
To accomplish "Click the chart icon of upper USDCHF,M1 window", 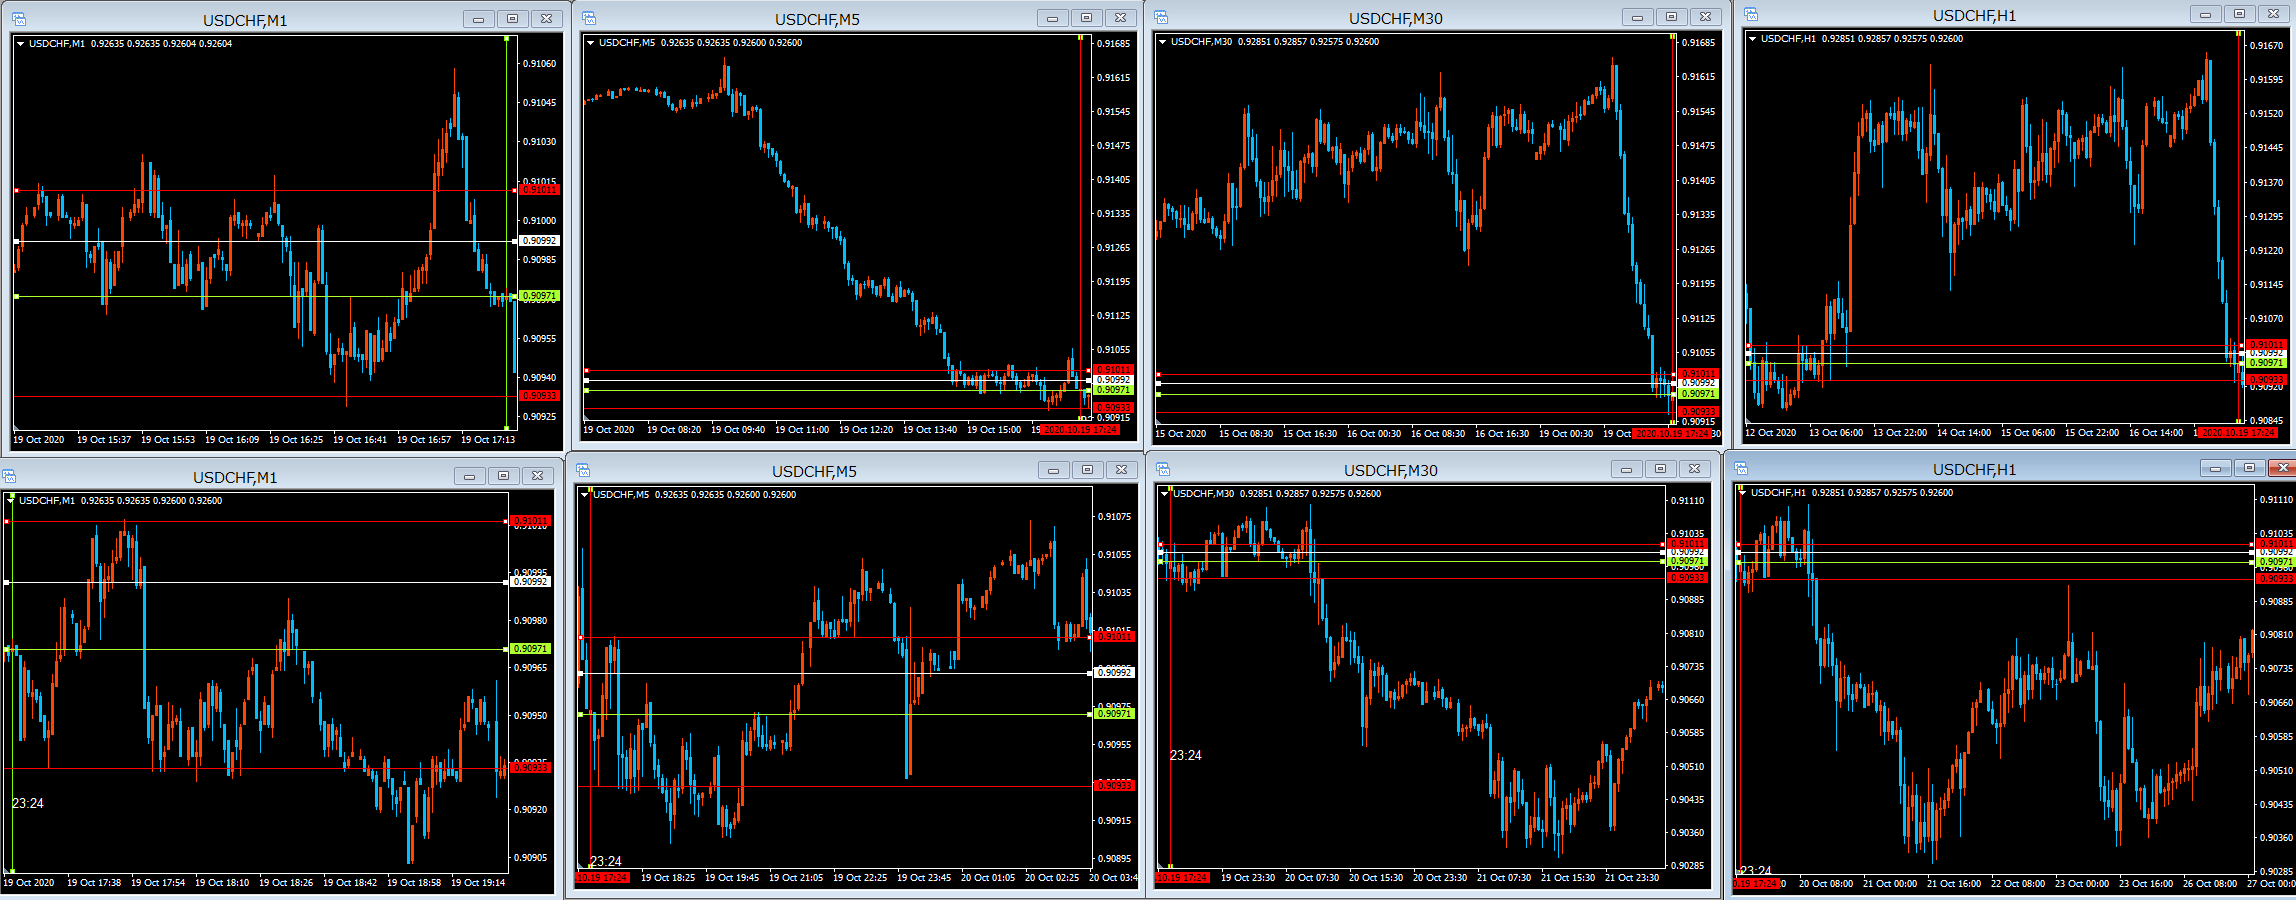I will point(19,19).
